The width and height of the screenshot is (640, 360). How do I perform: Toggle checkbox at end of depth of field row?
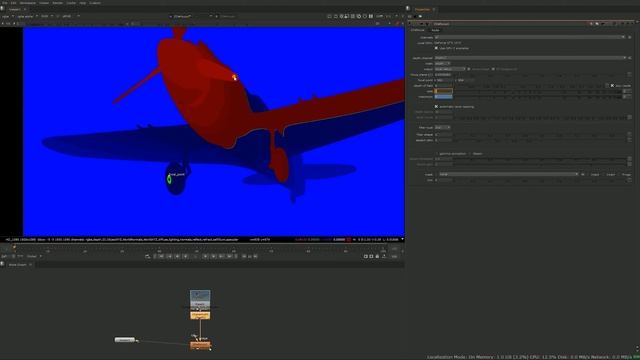(612, 86)
